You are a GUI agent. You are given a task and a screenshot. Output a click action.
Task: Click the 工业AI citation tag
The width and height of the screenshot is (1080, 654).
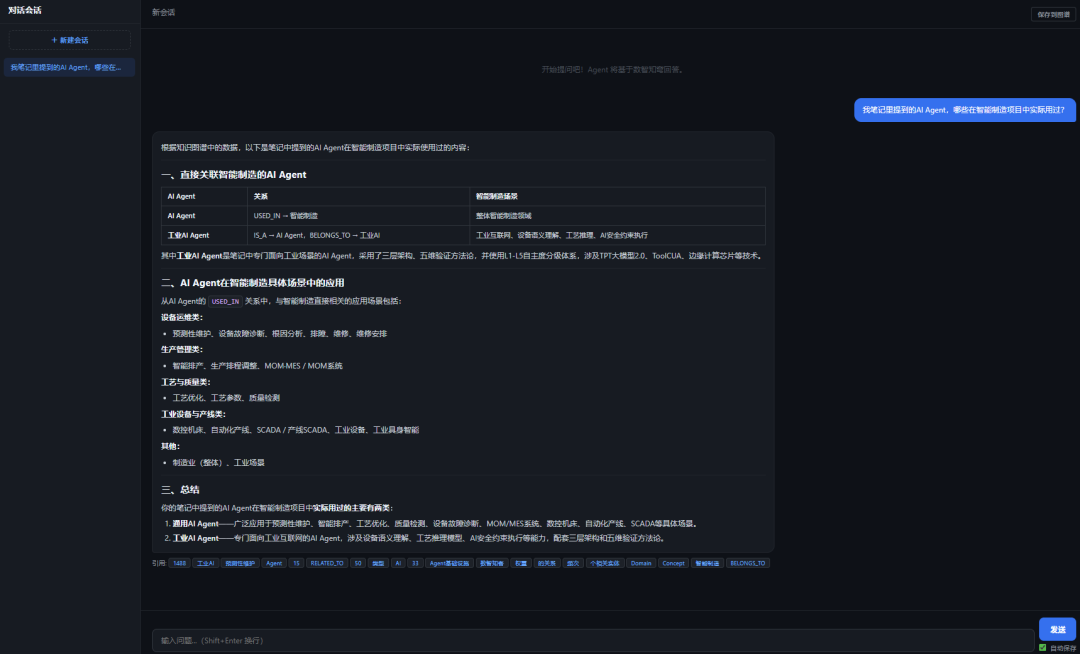click(205, 563)
